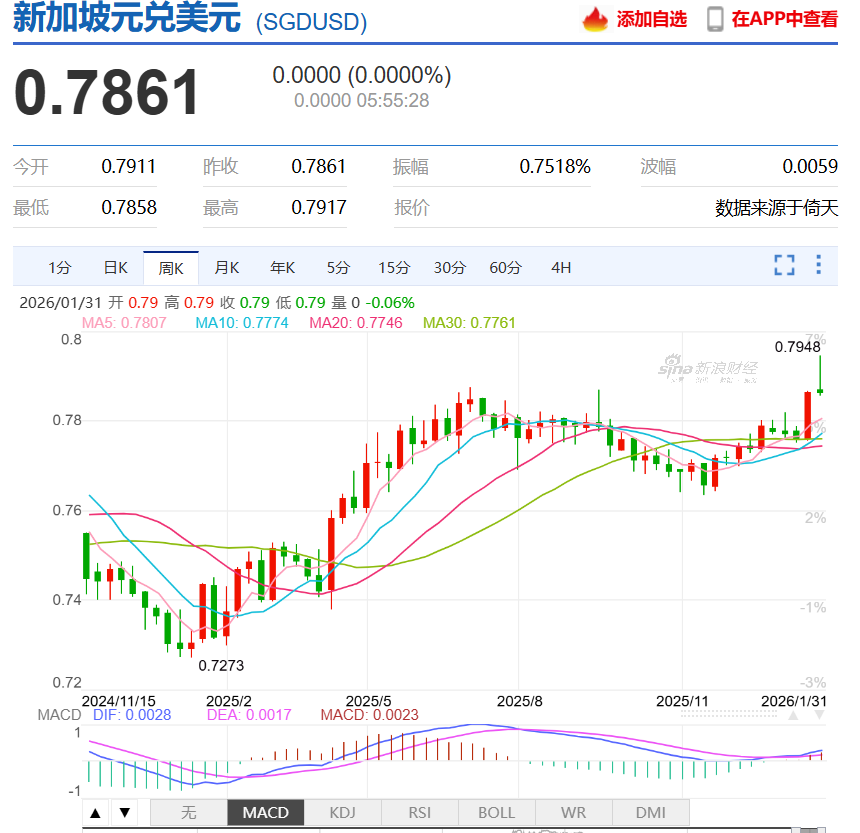Enable the KDJ indicator

342,812
